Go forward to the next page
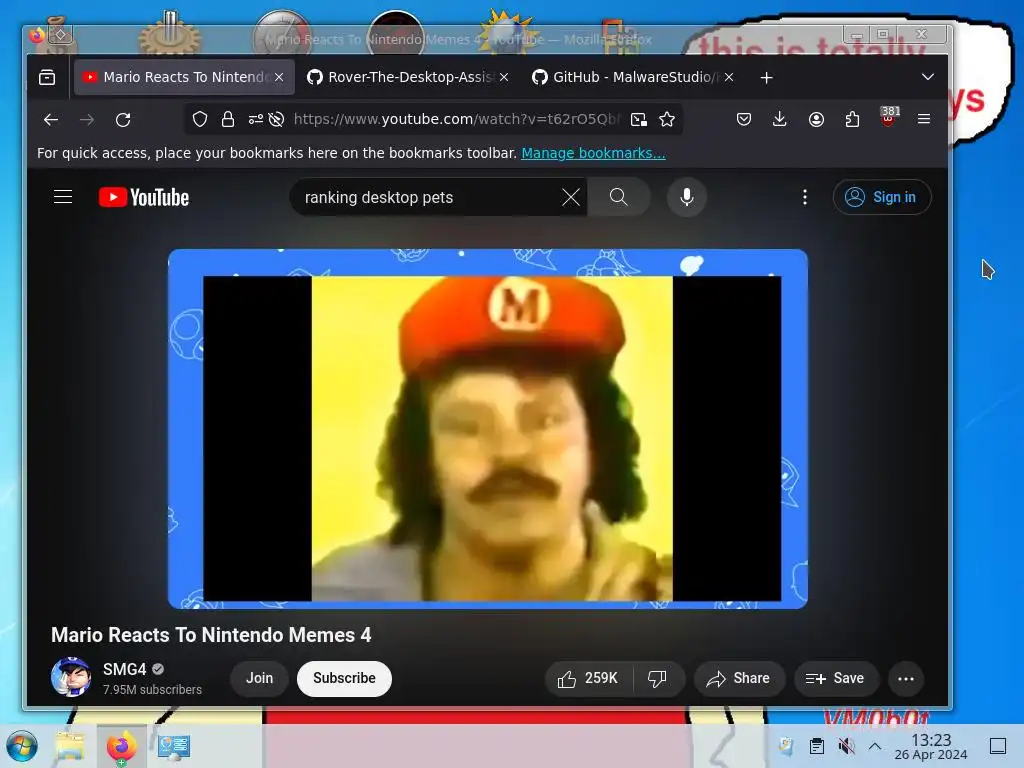Screen dimensions: 1024x768 point(87,120)
